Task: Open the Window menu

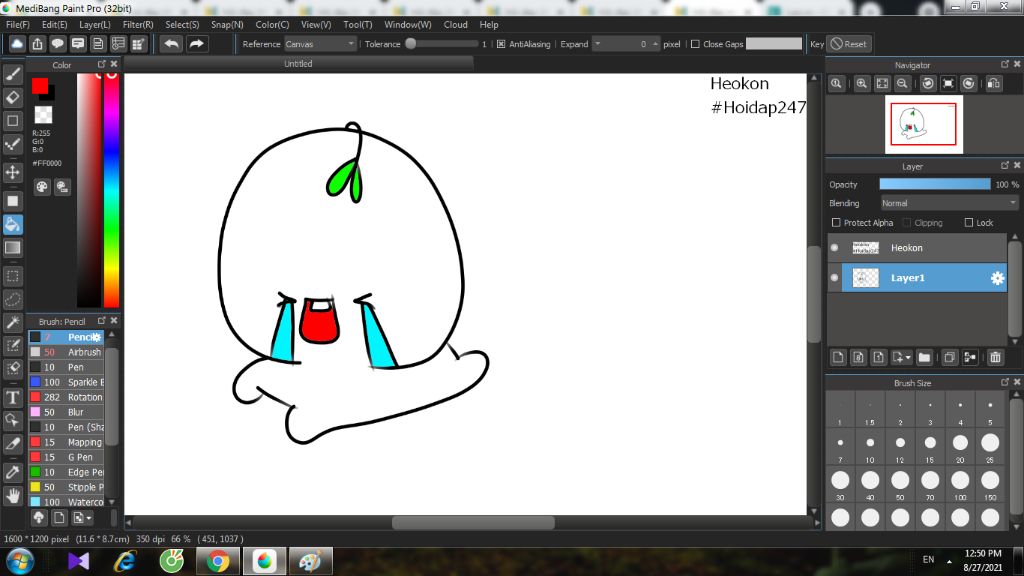Action: [408, 25]
